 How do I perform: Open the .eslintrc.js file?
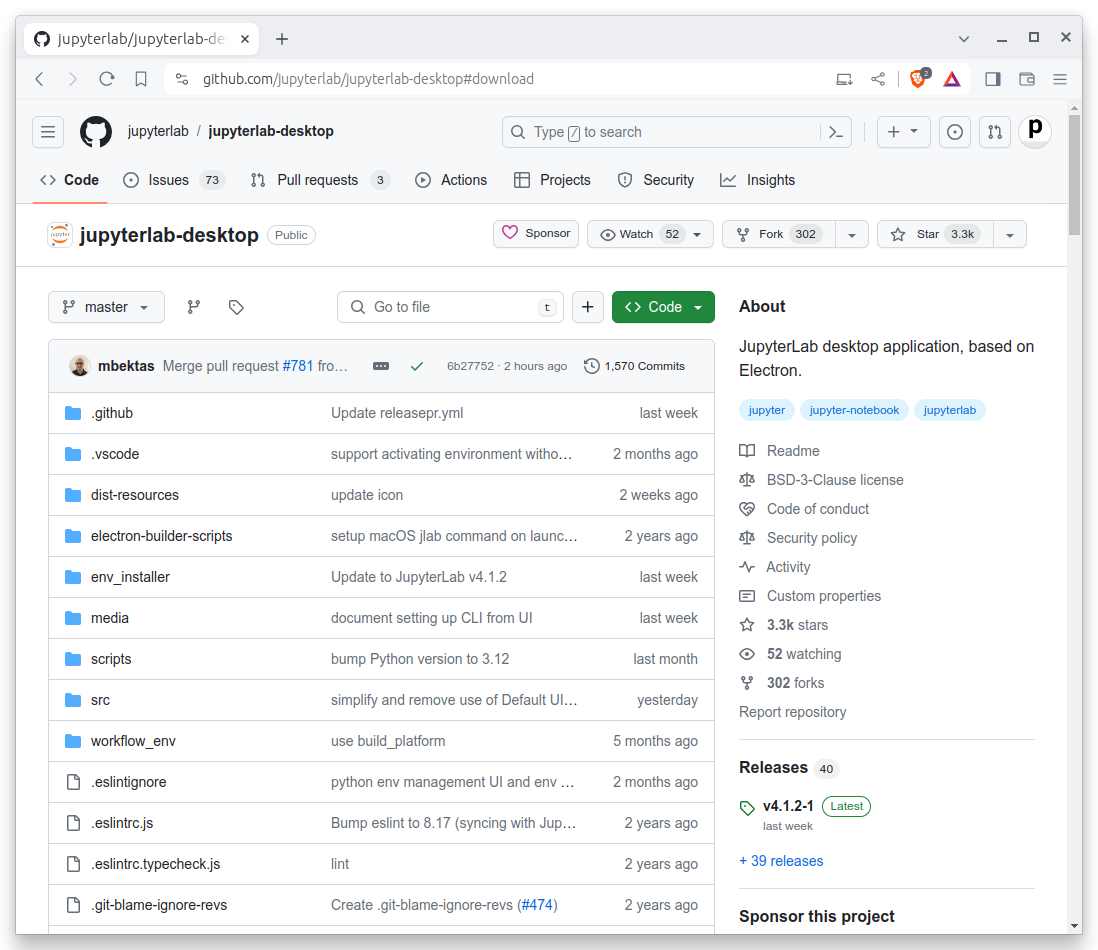tap(122, 823)
